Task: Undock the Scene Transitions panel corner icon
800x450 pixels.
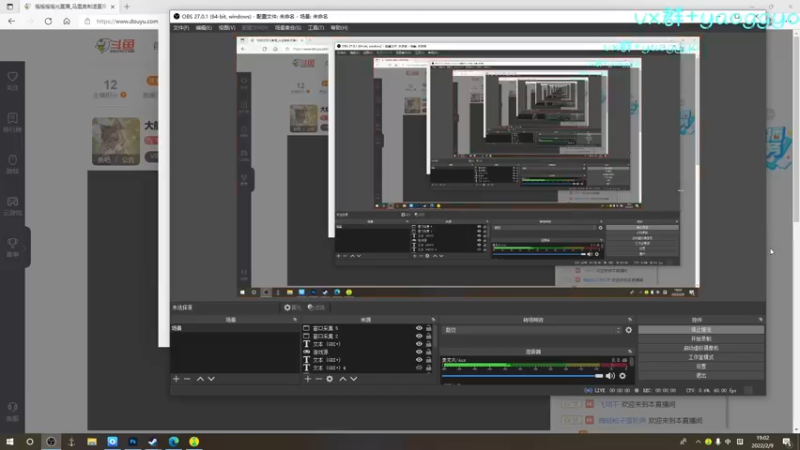Action: click(630, 320)
